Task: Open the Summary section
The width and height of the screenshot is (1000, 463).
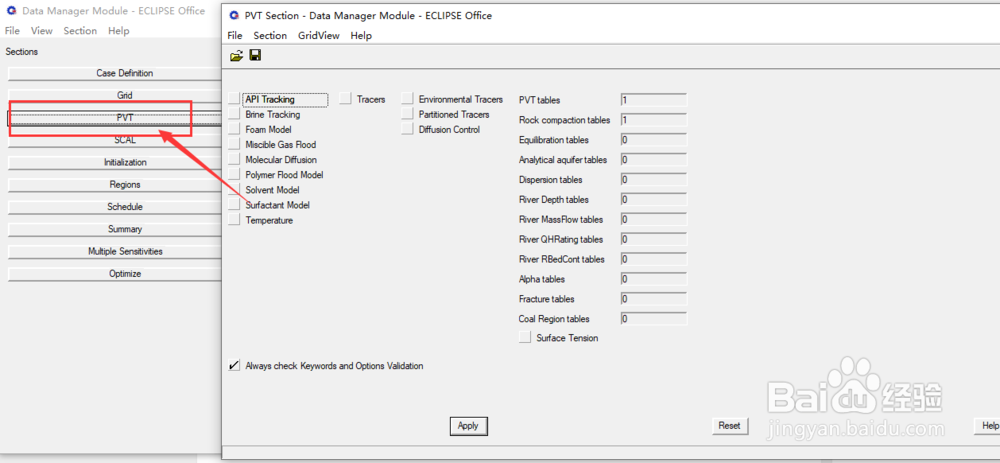Action: pyautogui.click(x=115, y=229)
